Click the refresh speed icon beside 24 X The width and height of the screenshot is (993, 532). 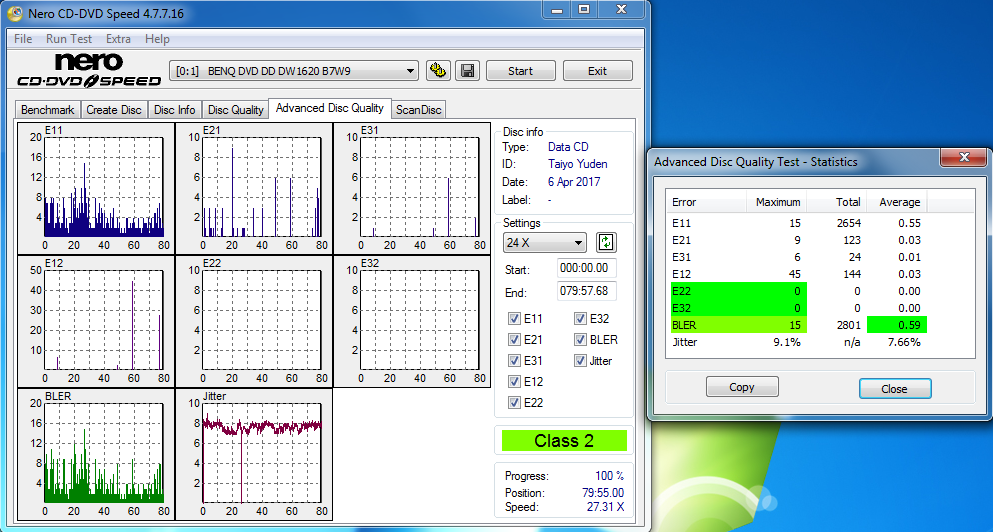(x=606, y=242)
